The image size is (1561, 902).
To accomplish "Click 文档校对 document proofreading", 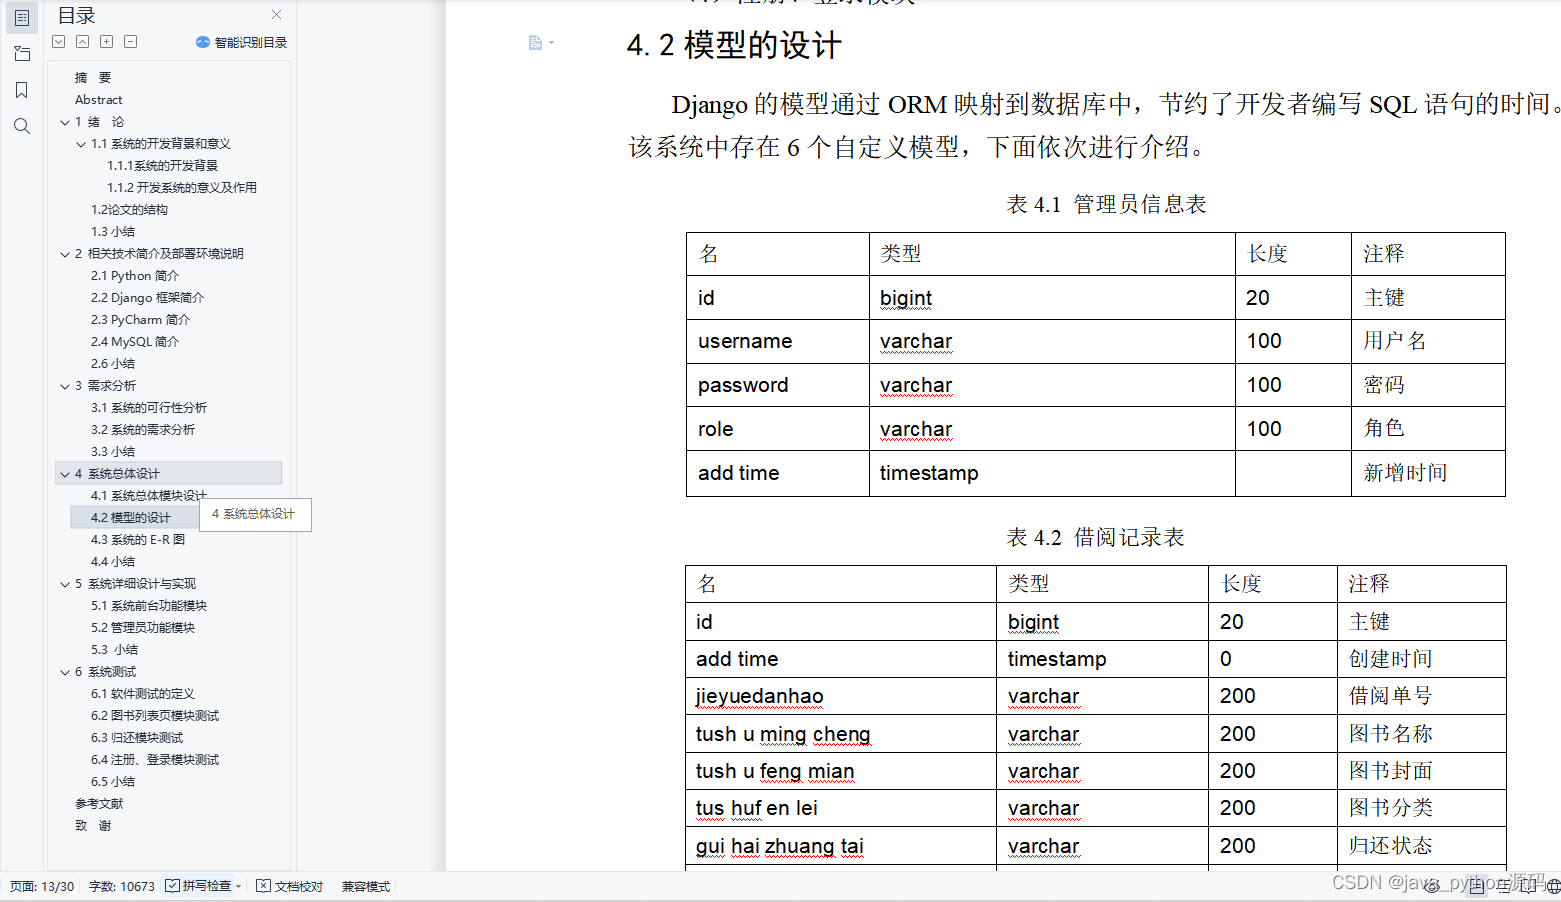I will (x=290, y=886).
